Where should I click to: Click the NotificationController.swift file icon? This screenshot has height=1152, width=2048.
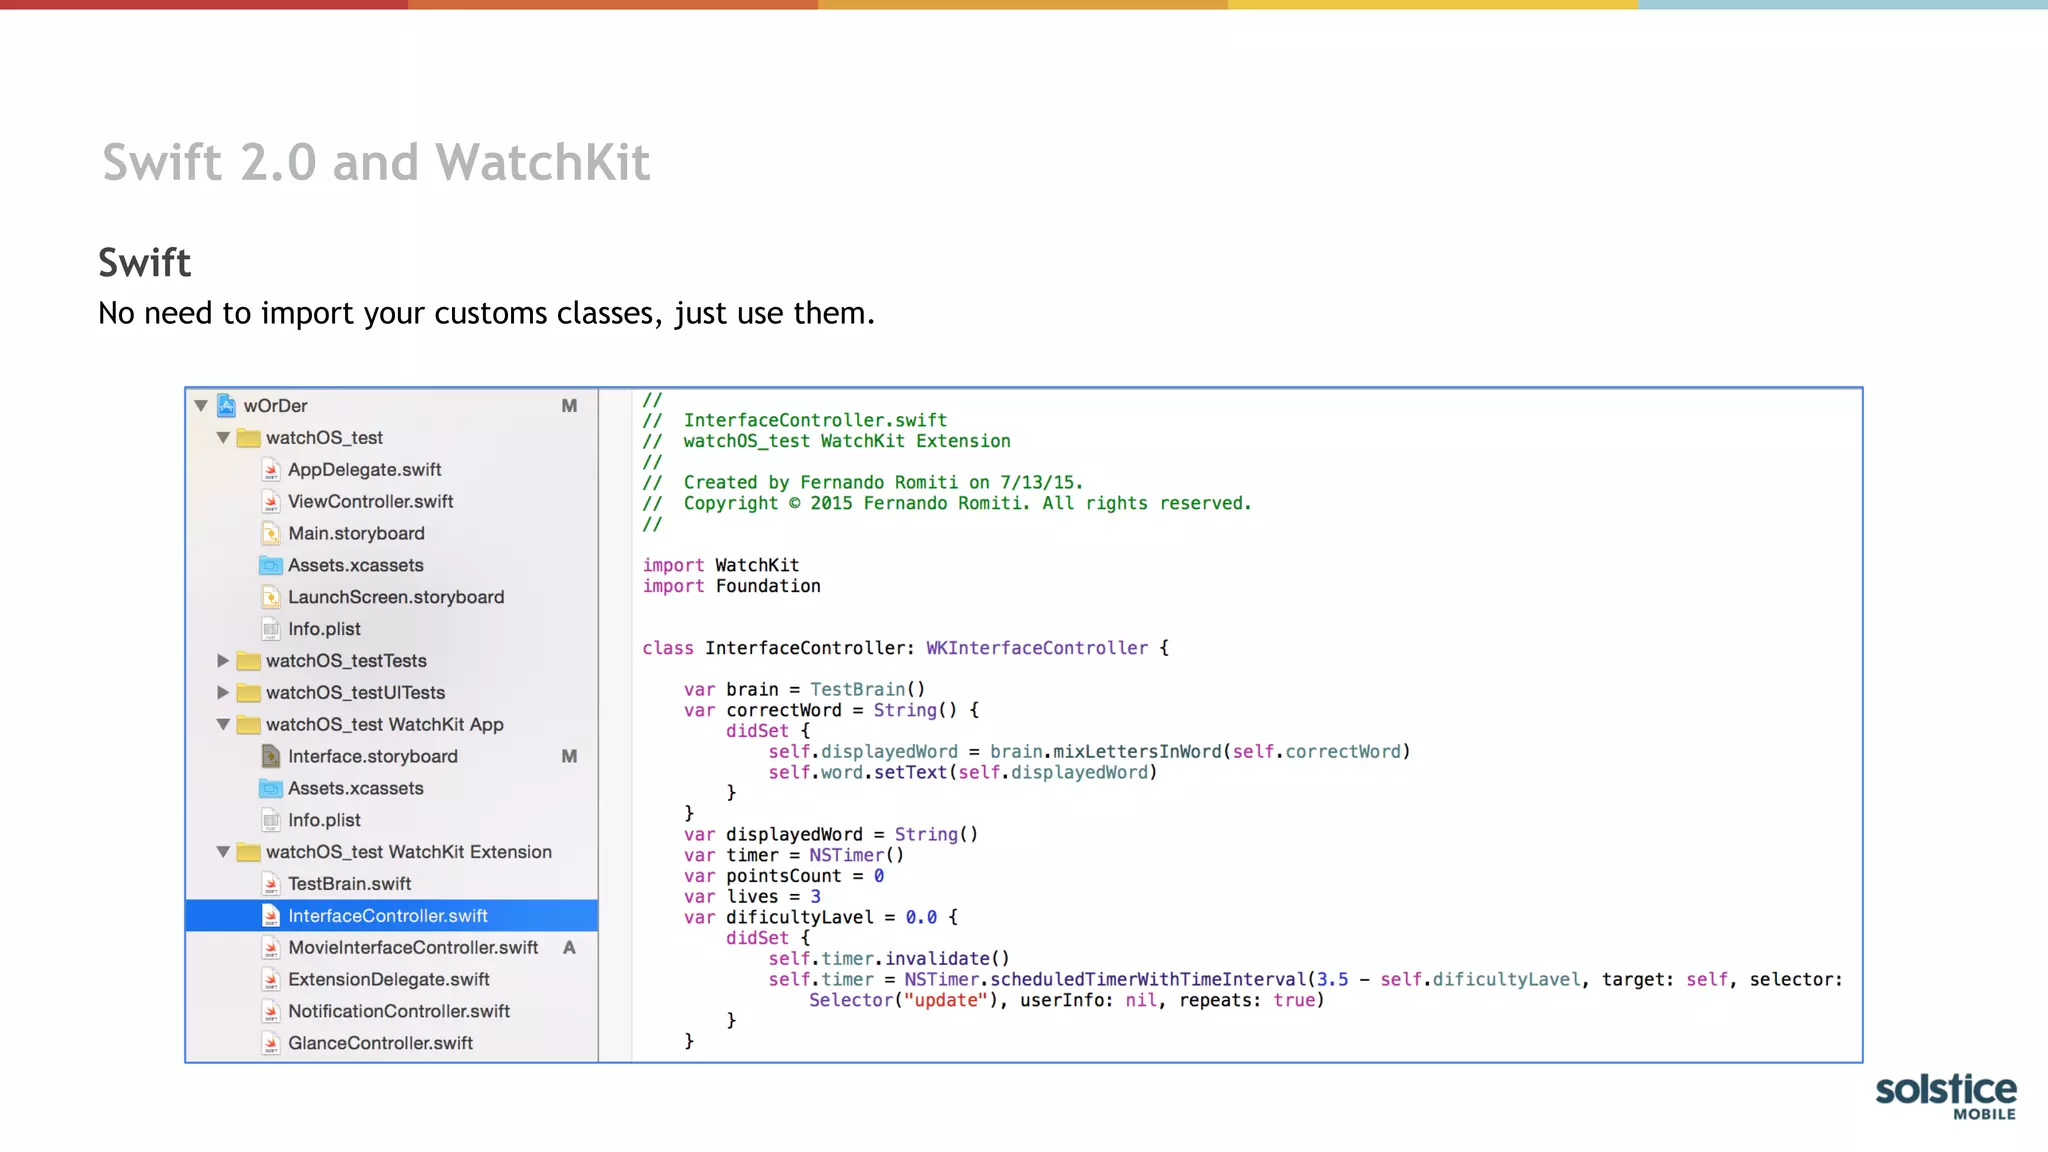[x=271, y=1012]
